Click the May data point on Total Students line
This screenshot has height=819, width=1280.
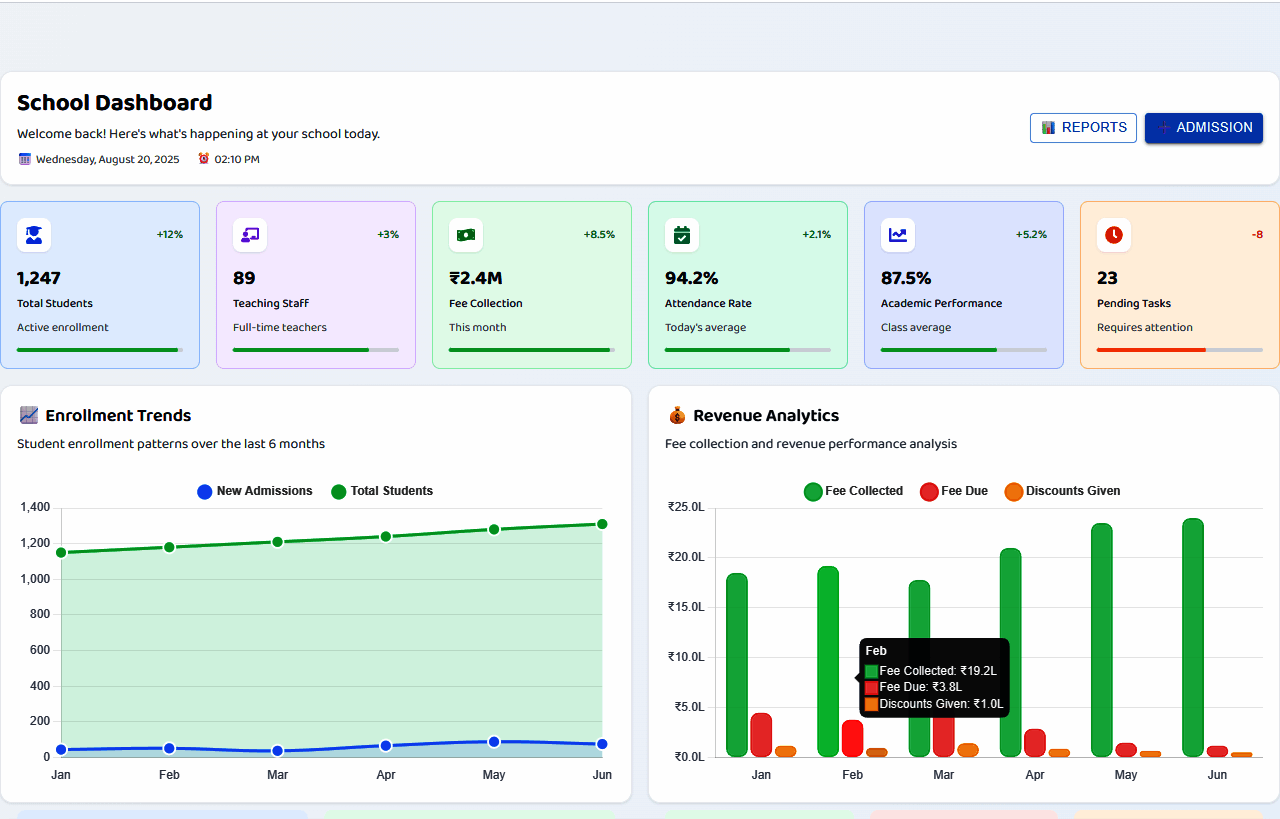point(494,529)
